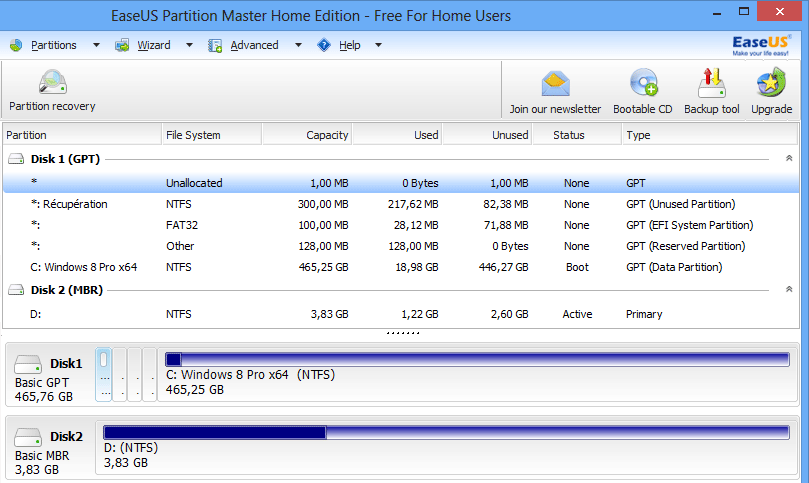Click the Upgrade star icon
This screenshot has width=809, height=483.
coord(771,83)
